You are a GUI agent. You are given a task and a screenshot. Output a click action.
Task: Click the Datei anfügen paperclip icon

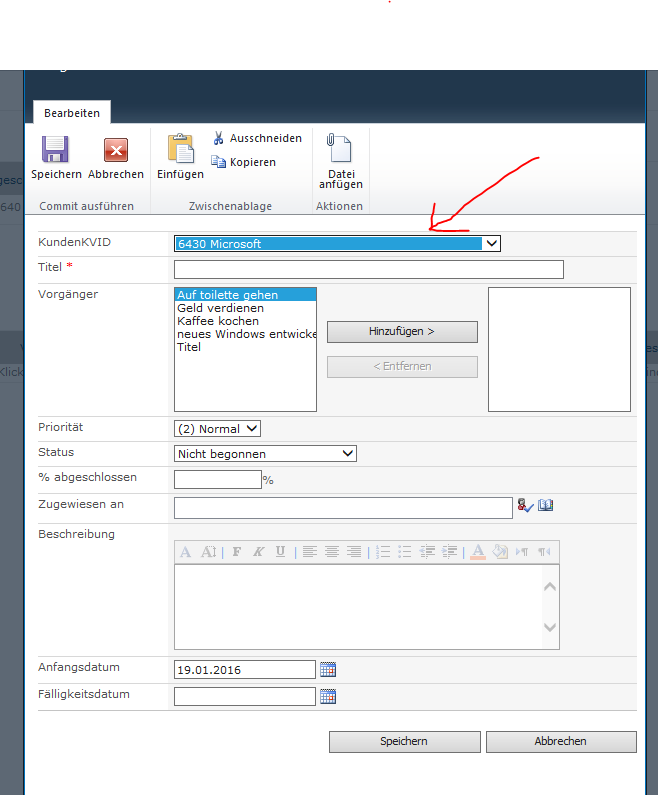click(x=339, y=148)
